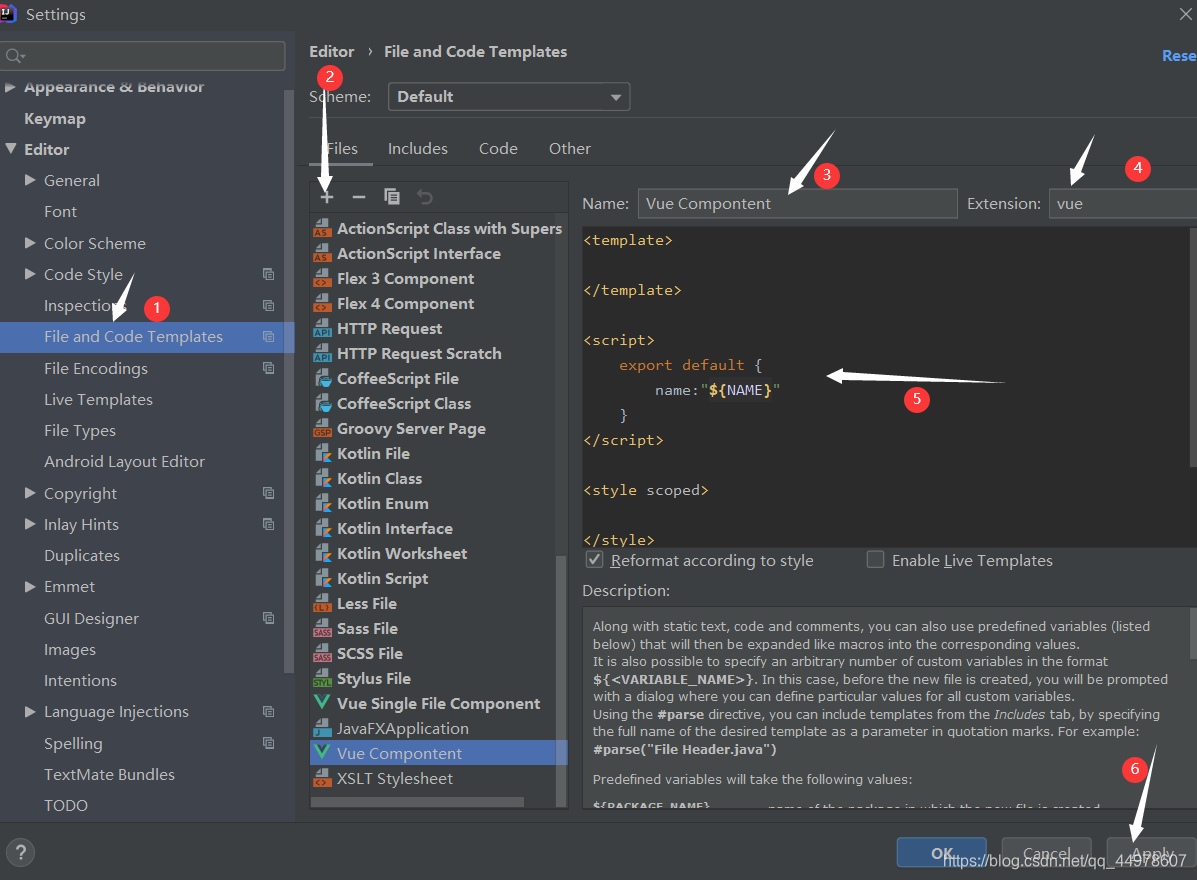Click the Kotlin File icon
The height and width of the screenshot is (880, 1197).
(322, 453)
